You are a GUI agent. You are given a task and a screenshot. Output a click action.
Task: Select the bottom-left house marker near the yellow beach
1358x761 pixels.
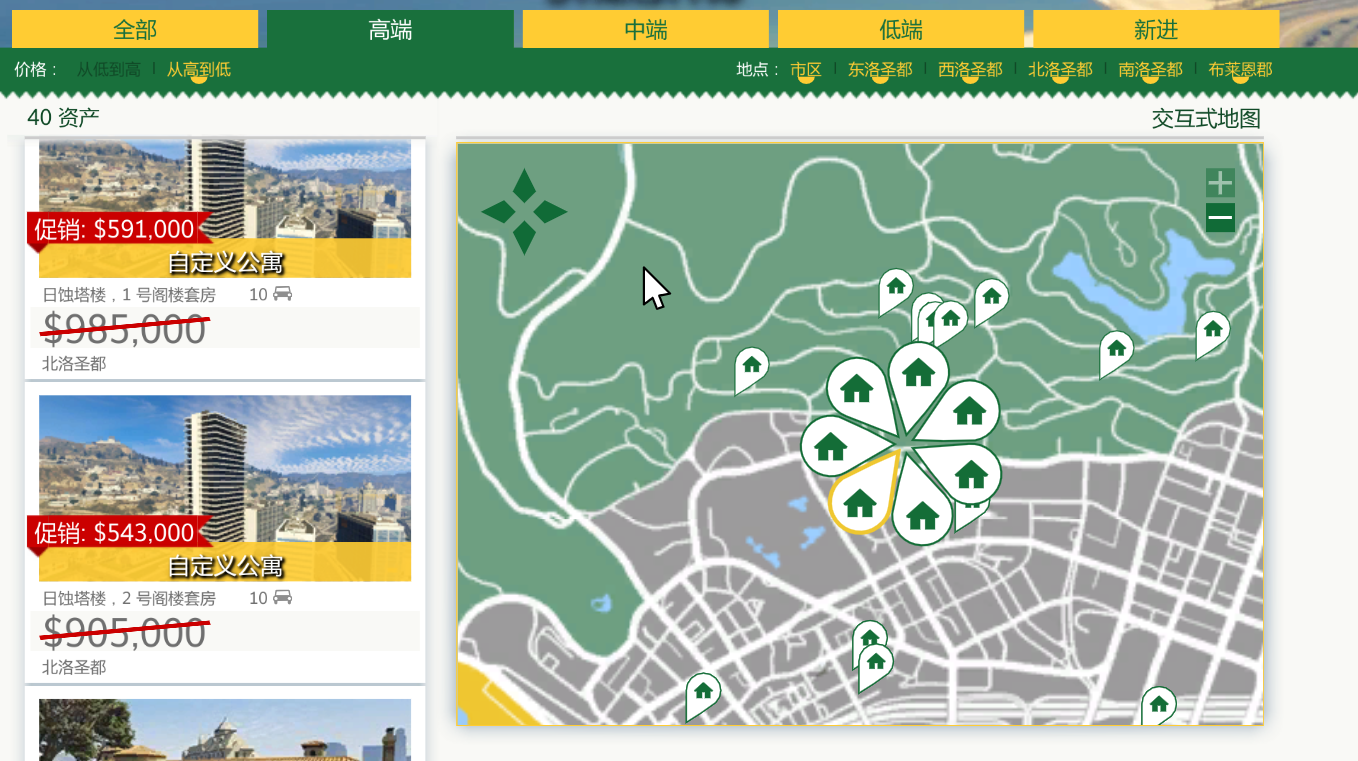[703, 694]
